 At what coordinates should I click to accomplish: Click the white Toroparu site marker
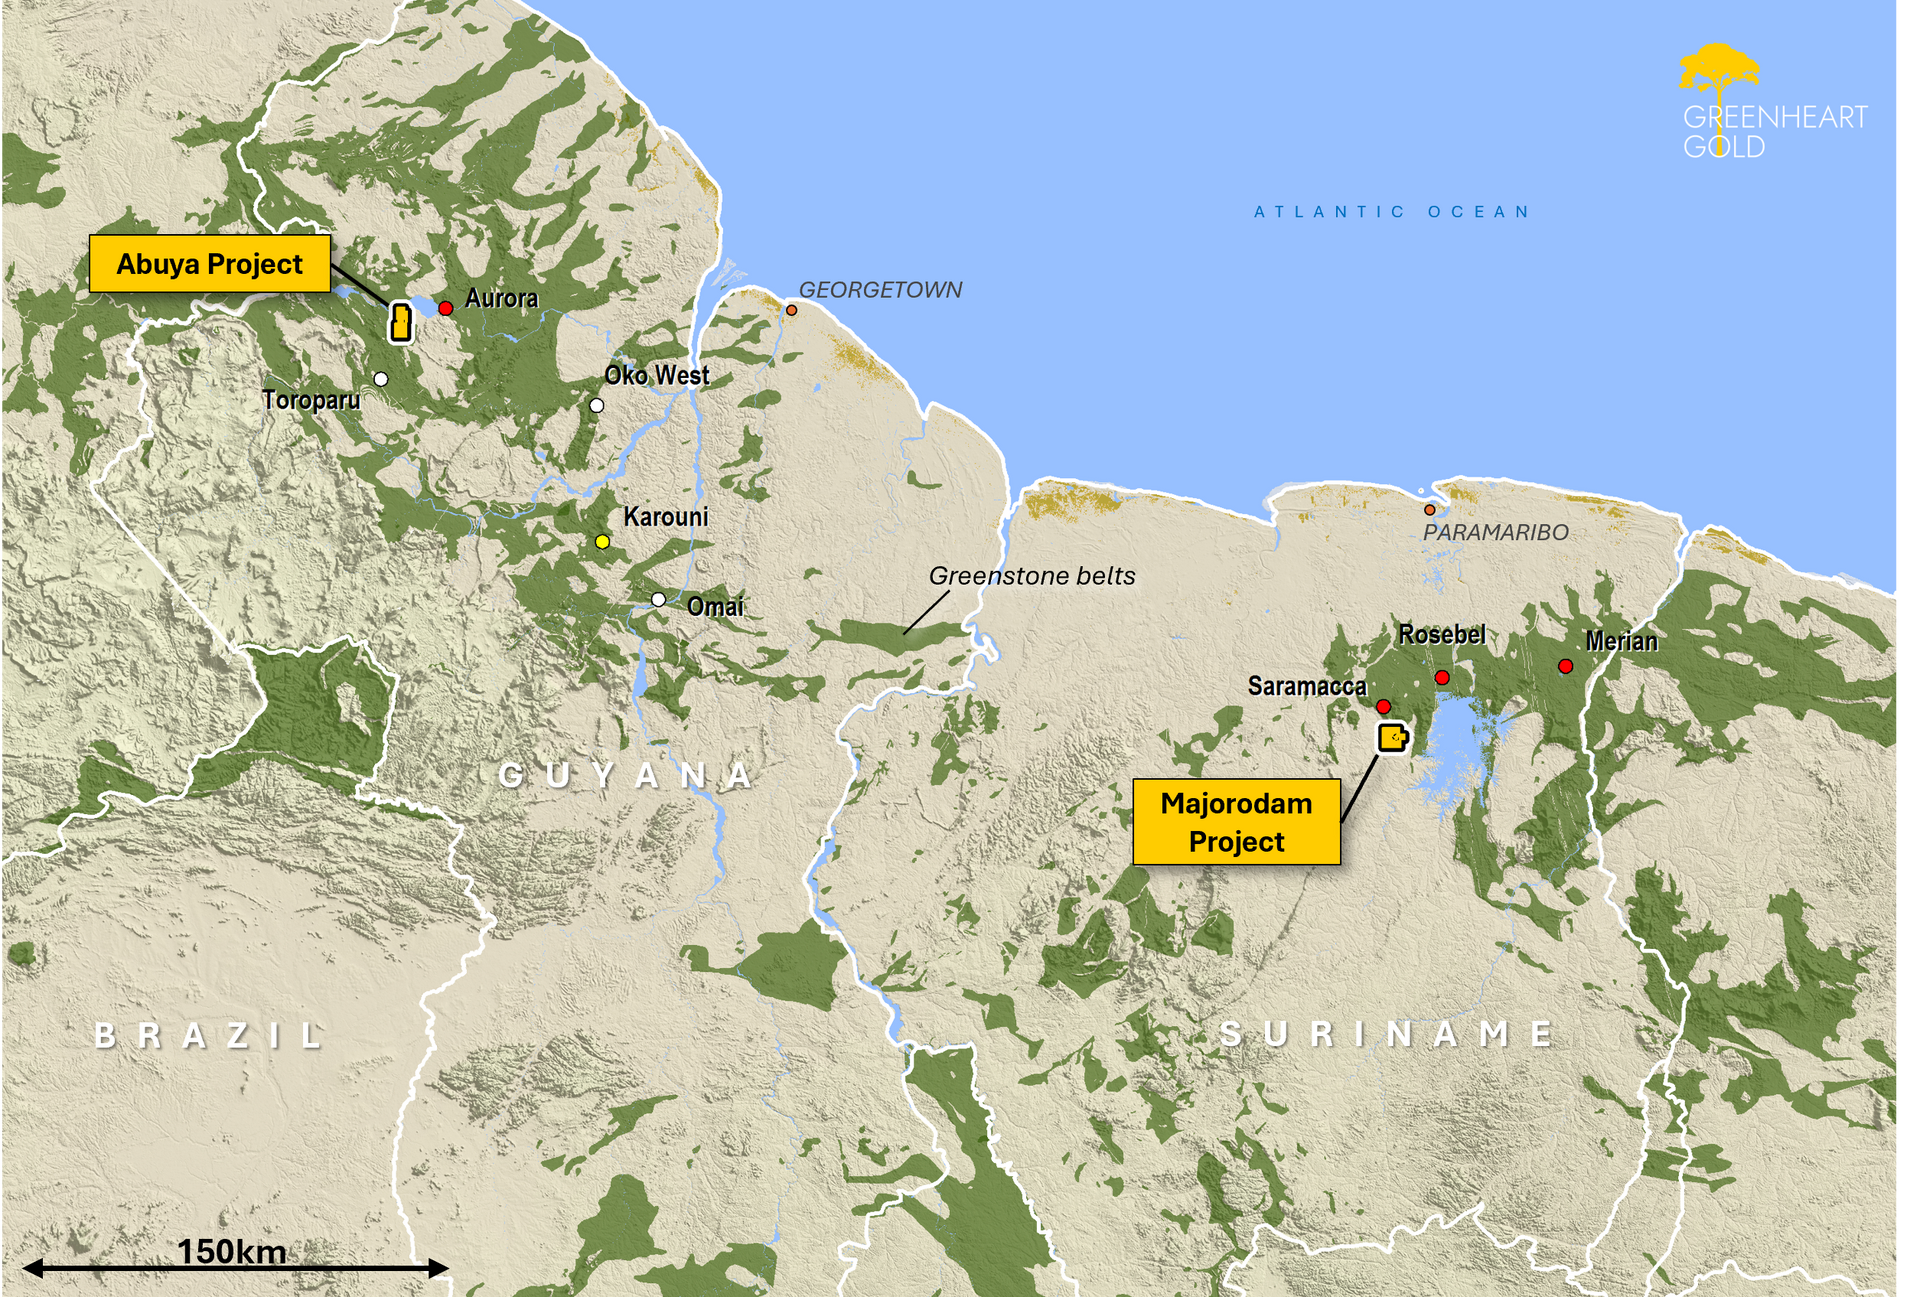pyautogui.click(x=381, y=379)
